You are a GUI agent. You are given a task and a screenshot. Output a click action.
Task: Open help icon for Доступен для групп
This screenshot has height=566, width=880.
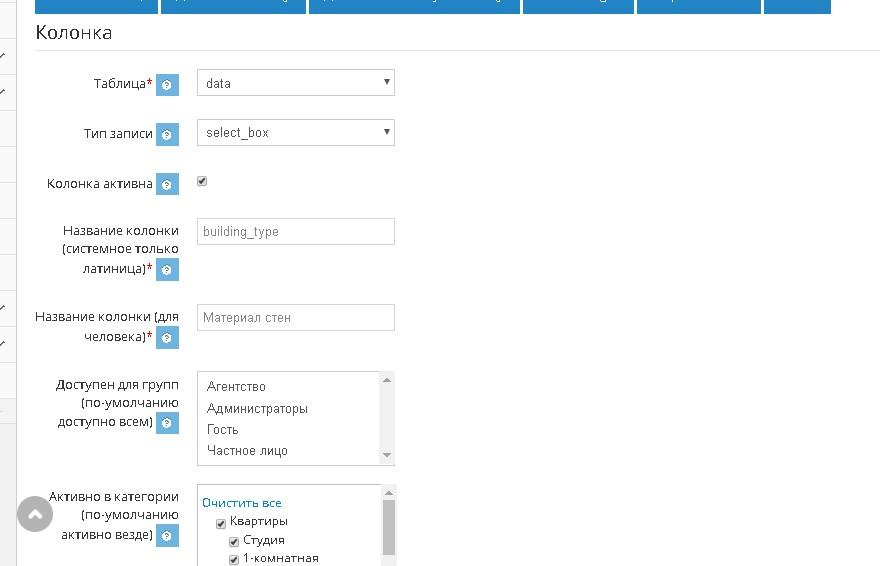click(167, 423)
